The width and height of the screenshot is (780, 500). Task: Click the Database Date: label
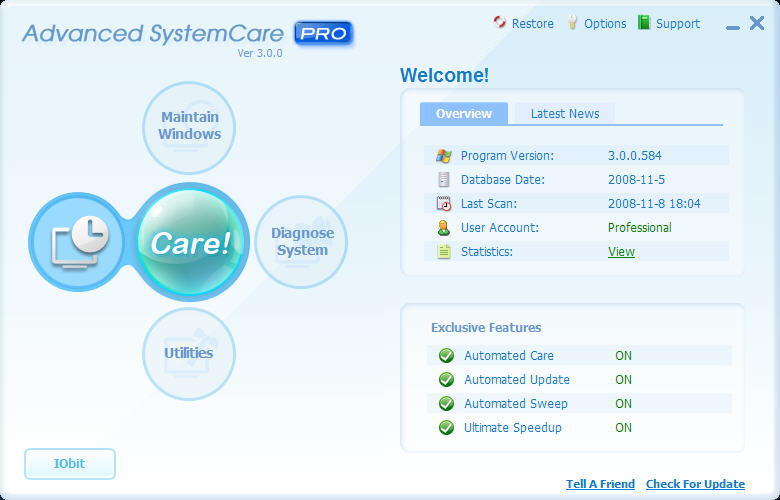[x=503, y=180]
